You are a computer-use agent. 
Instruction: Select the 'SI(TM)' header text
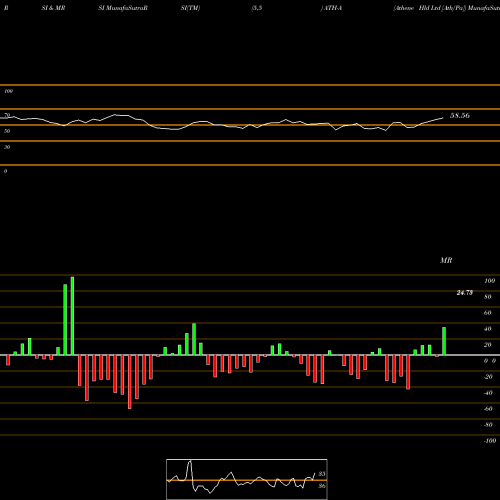tap(190, 8)
